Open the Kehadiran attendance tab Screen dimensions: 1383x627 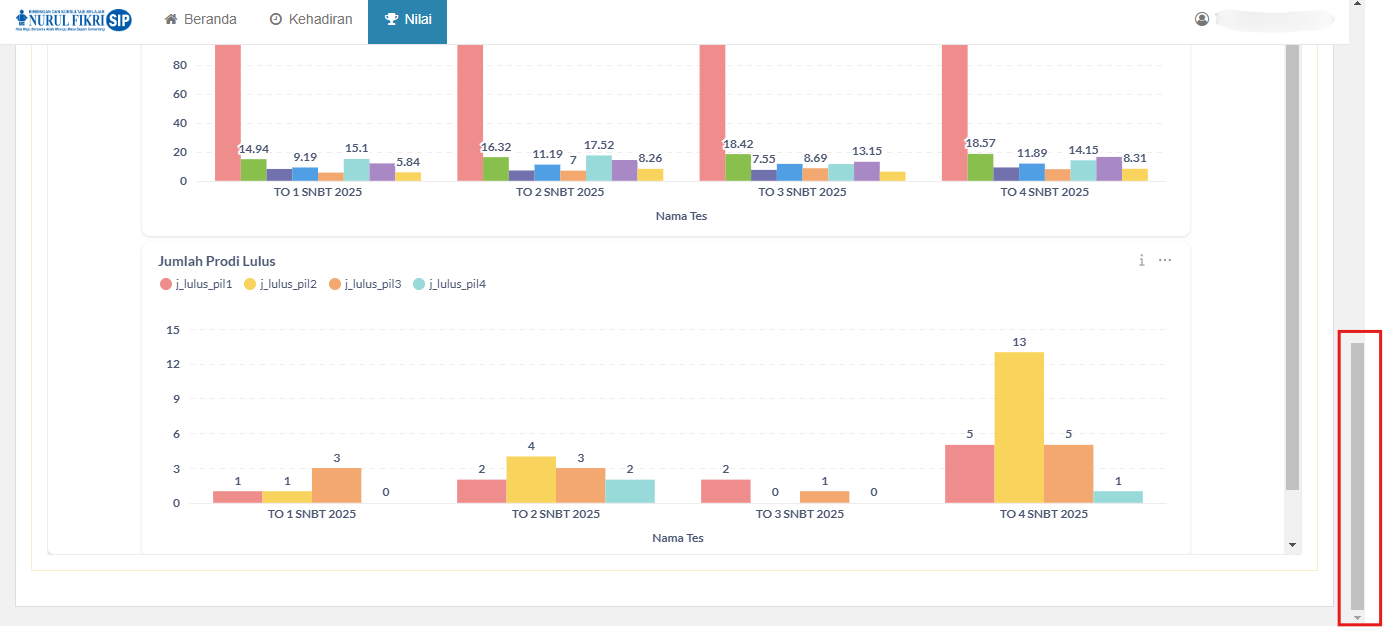pyautogui.click(x=311, y=20)
